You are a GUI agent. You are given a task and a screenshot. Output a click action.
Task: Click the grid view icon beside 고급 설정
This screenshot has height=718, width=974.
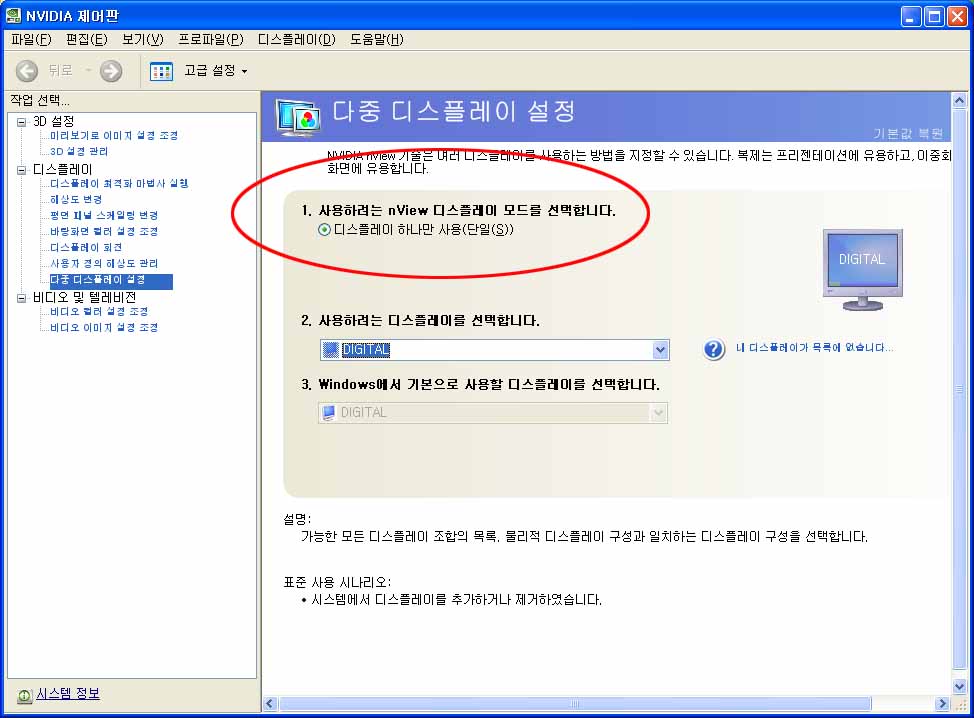tap(162, 71)
